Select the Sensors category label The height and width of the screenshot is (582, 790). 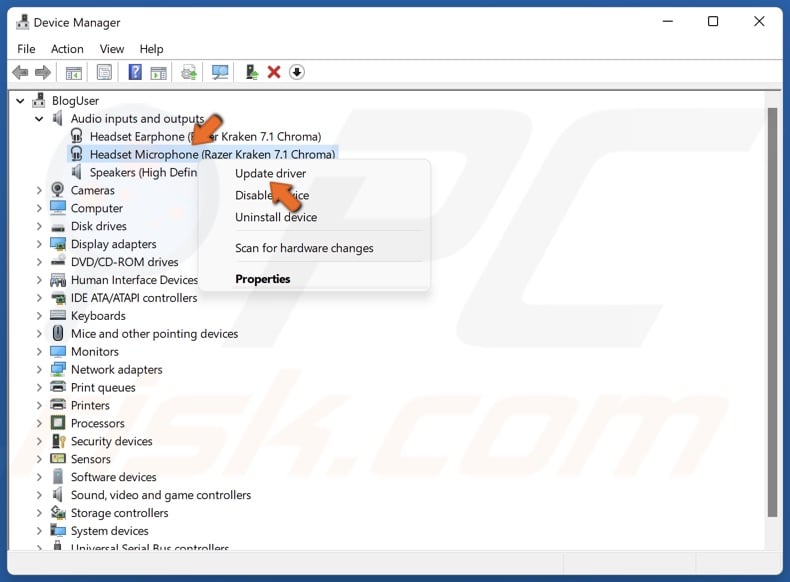[91, 459]
